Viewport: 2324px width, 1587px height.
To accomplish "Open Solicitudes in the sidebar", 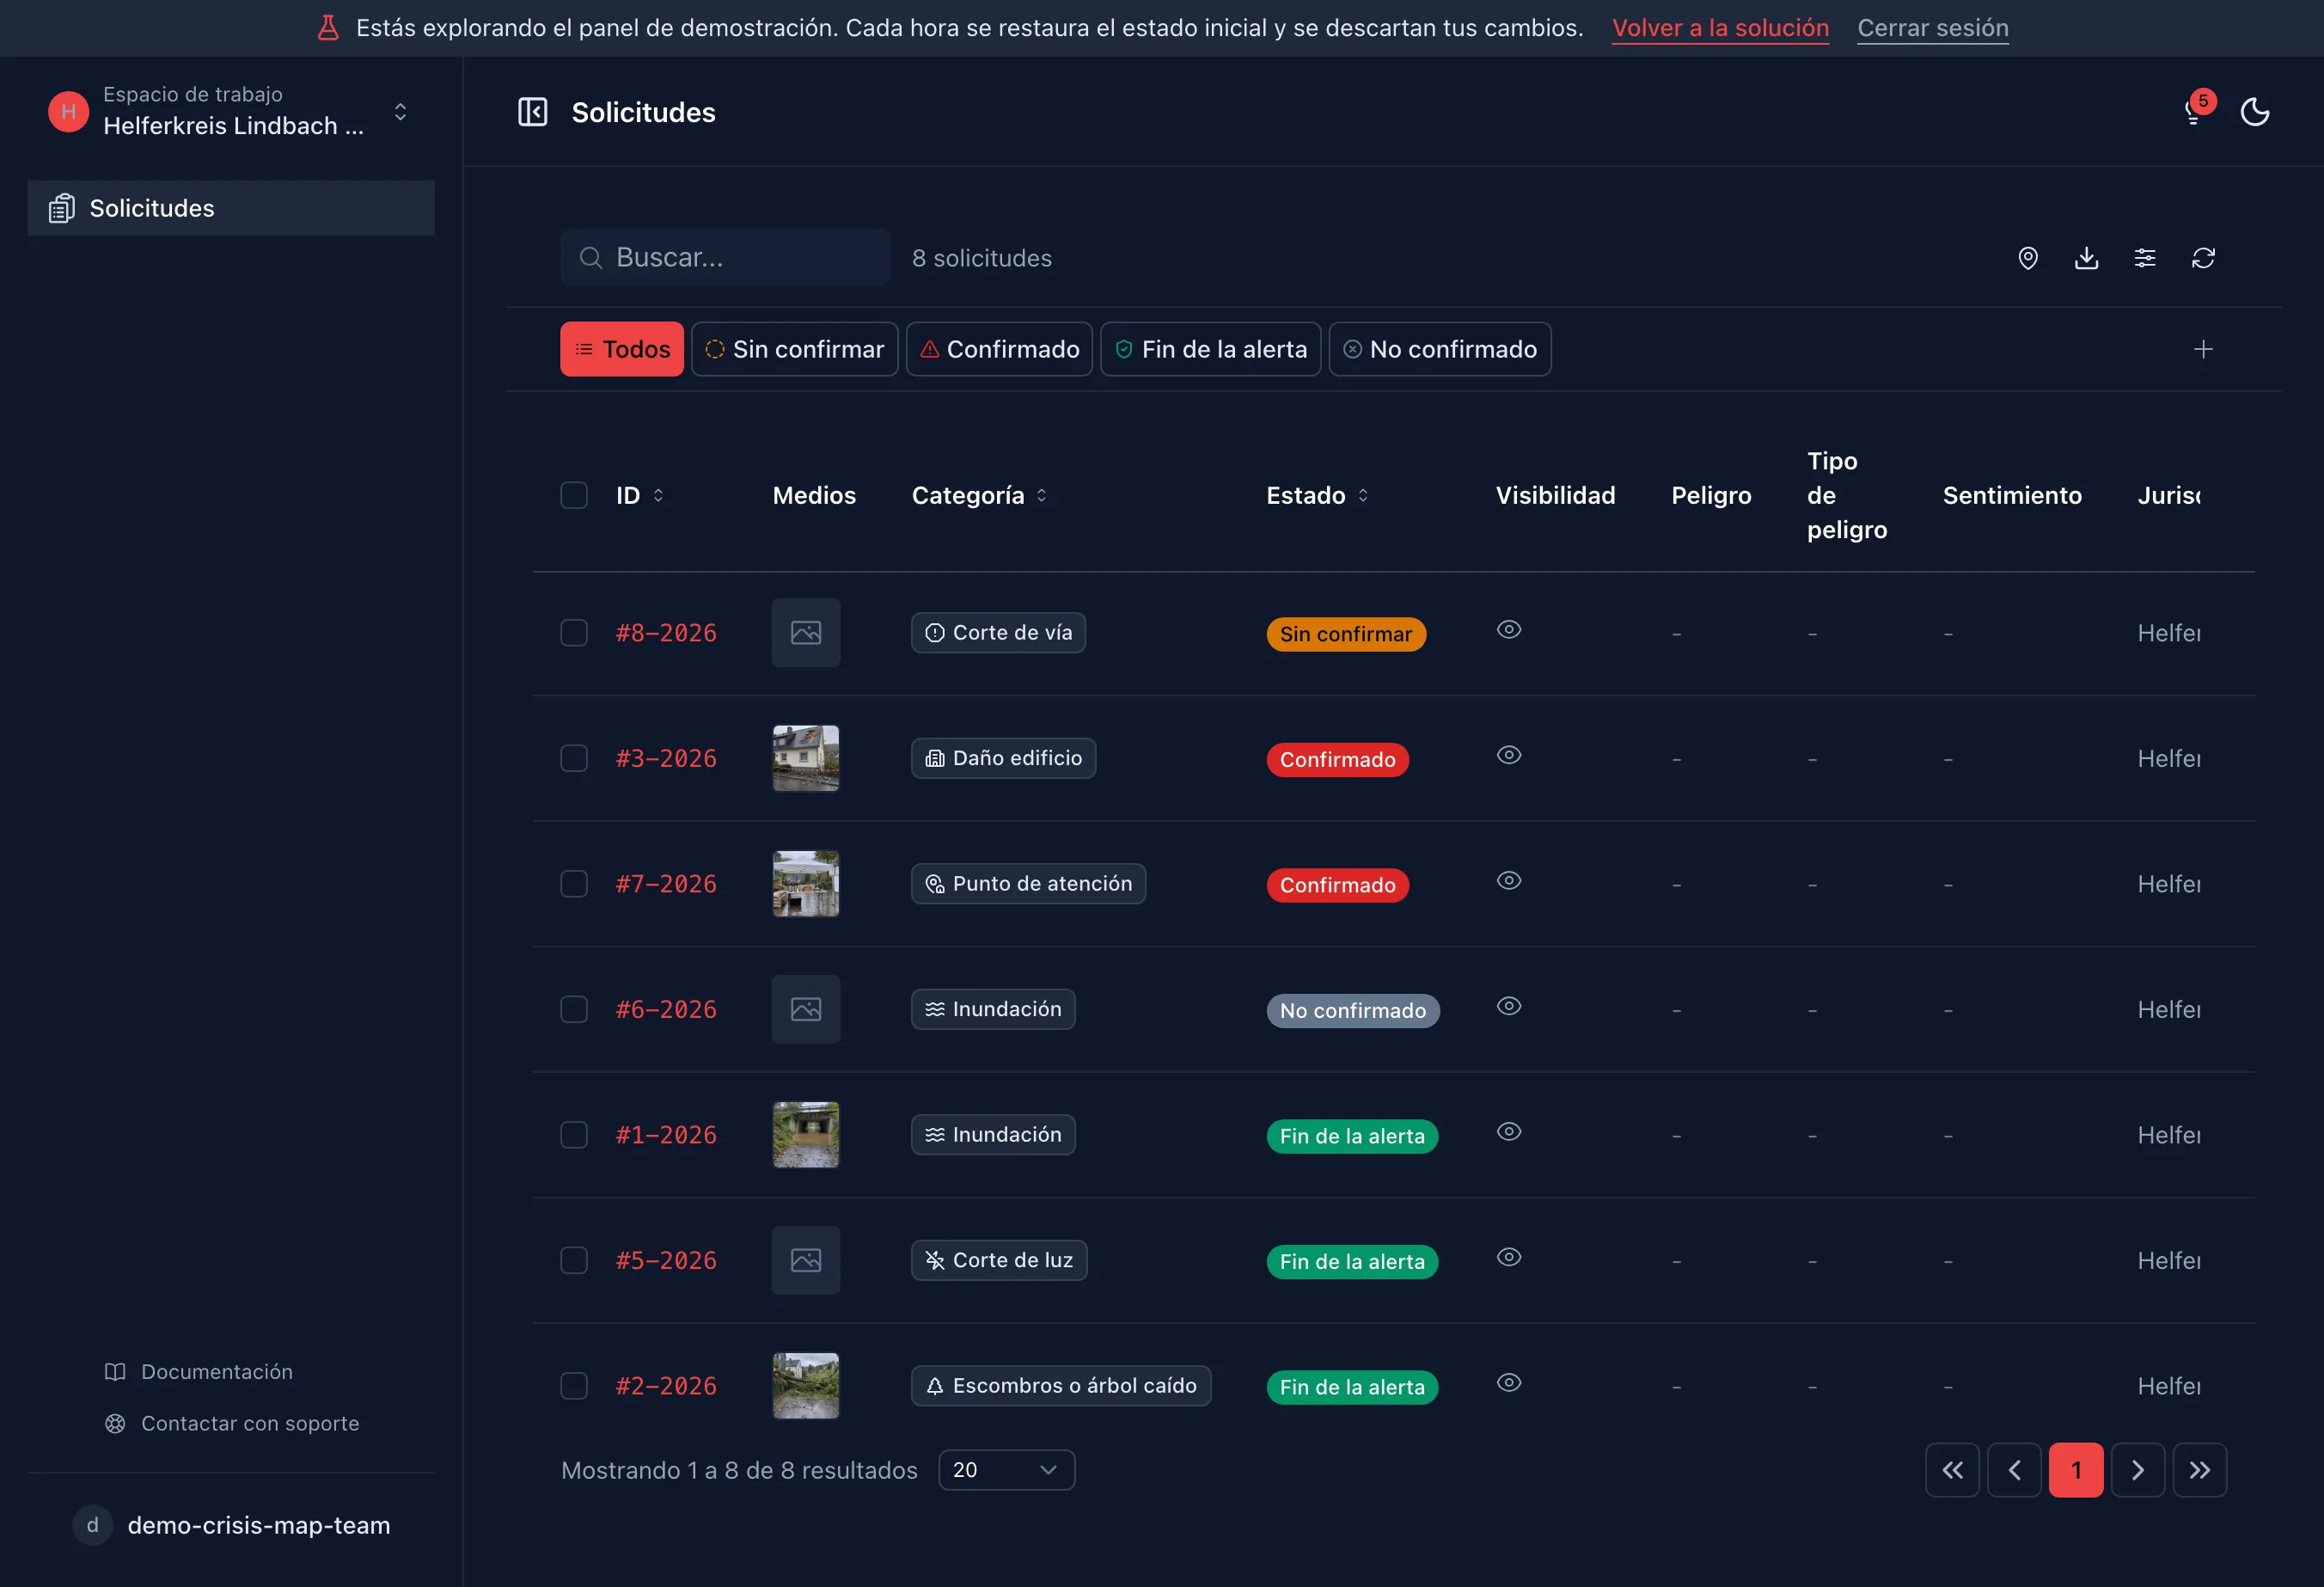I will (x=231, y=208).
